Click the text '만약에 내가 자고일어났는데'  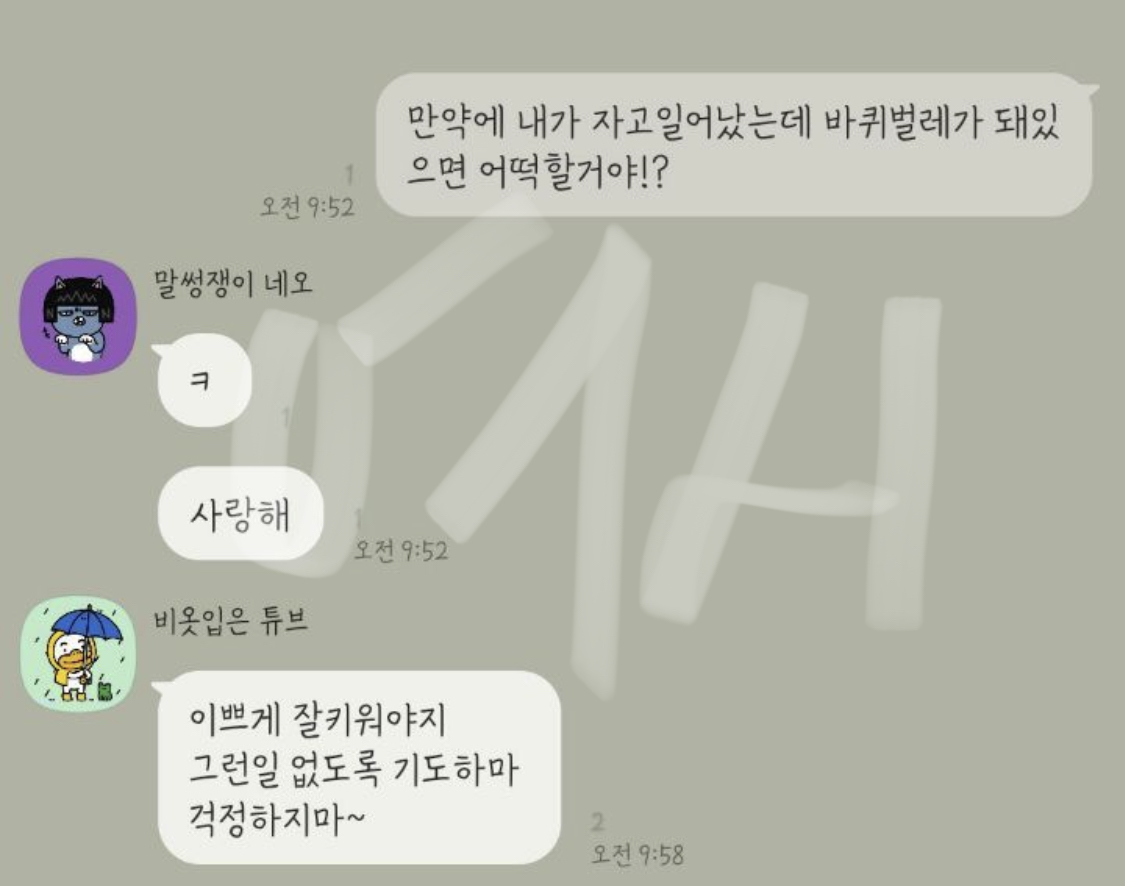coord(610,123)
